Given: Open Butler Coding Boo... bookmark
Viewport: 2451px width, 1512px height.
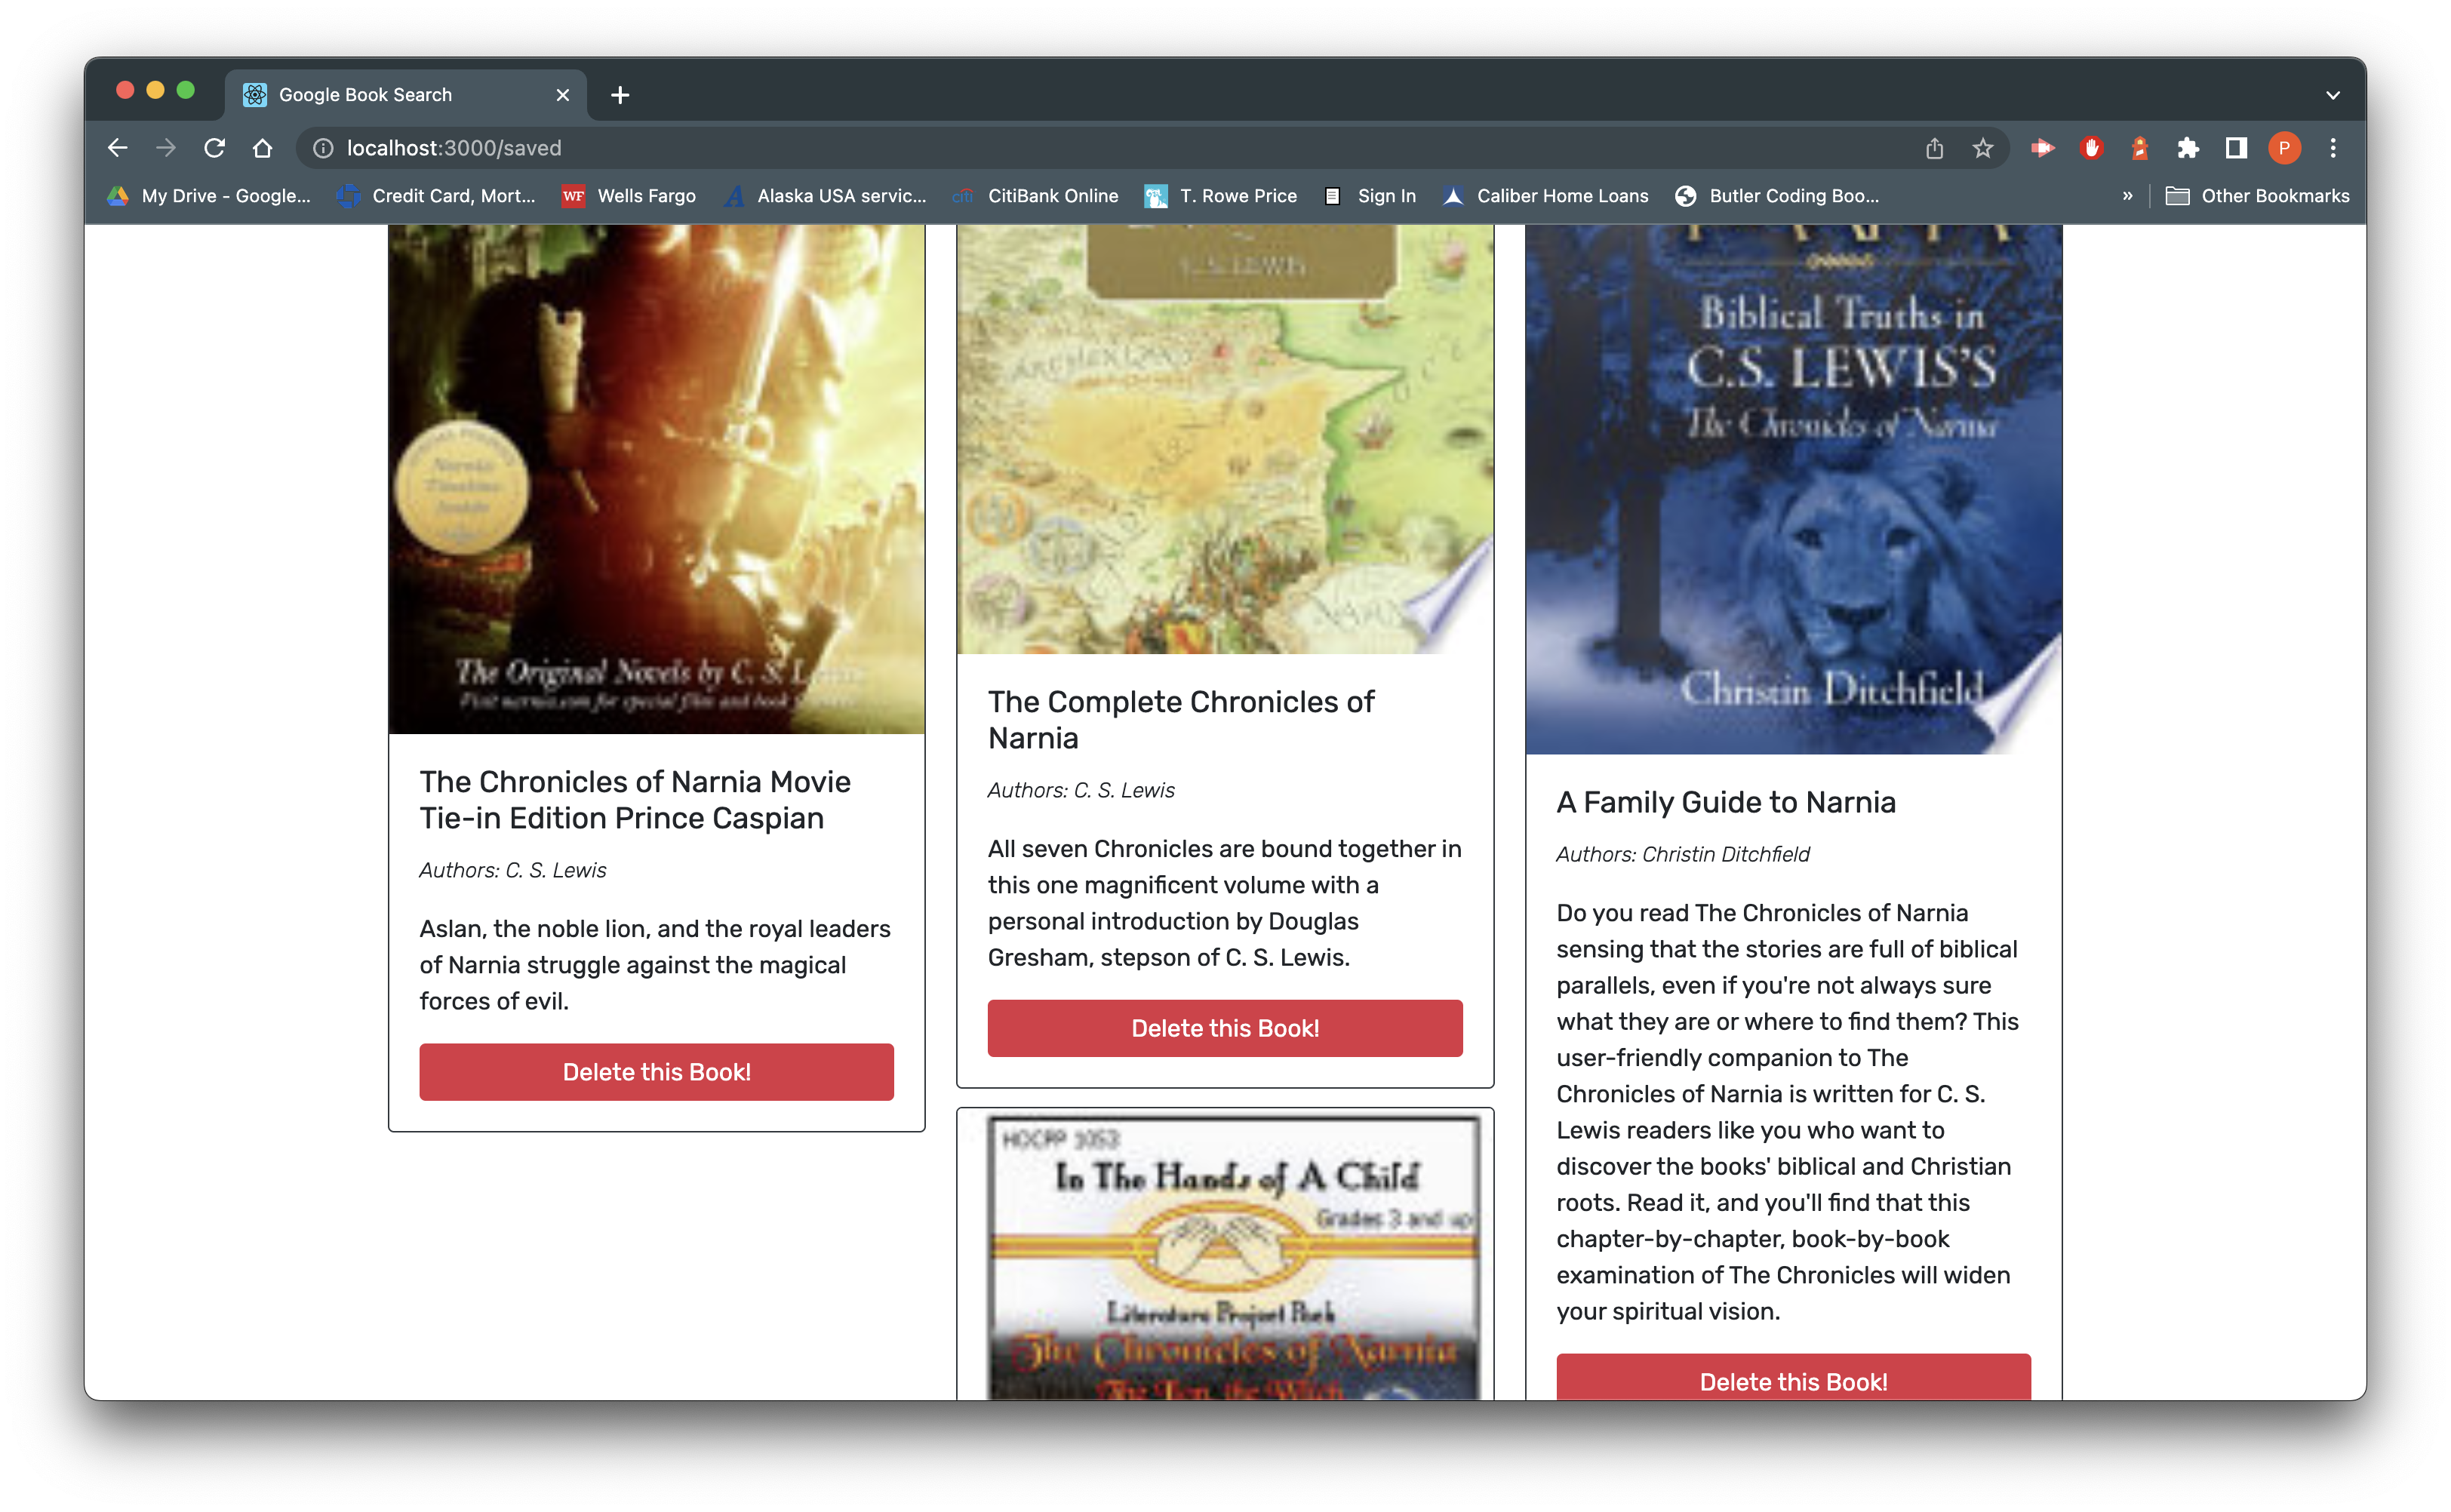Looking at the screenshot, I should 1777,196.
